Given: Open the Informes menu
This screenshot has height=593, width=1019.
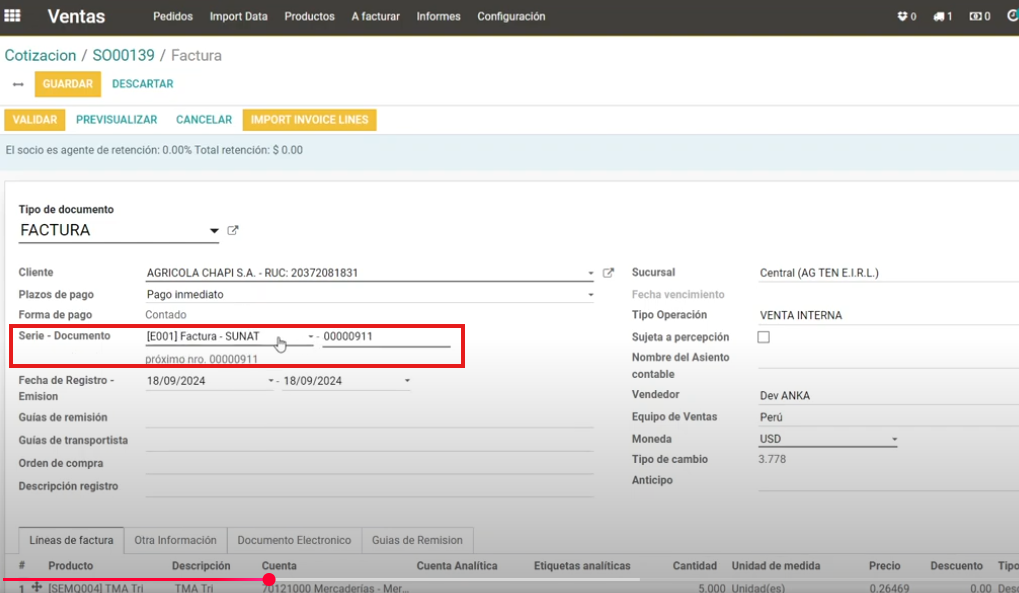Looking at the screenshot, I should pos(438,16).
